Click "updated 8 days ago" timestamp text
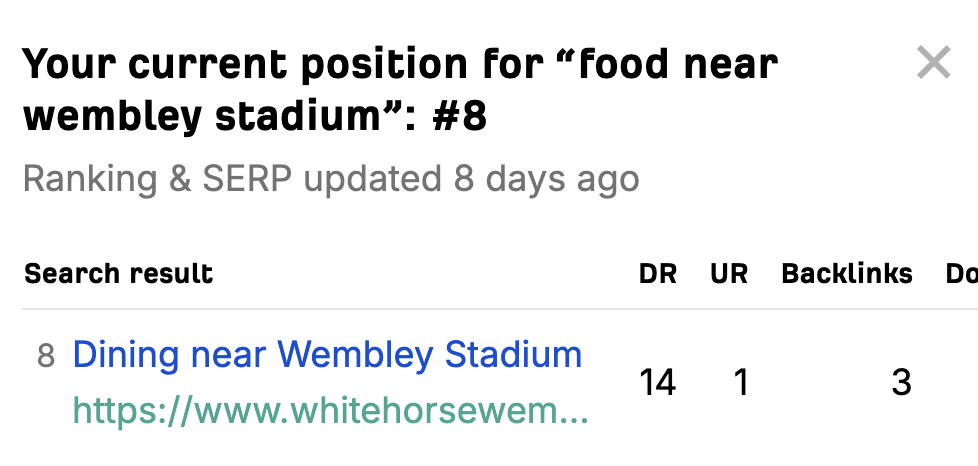 click(x=471, y=180)
